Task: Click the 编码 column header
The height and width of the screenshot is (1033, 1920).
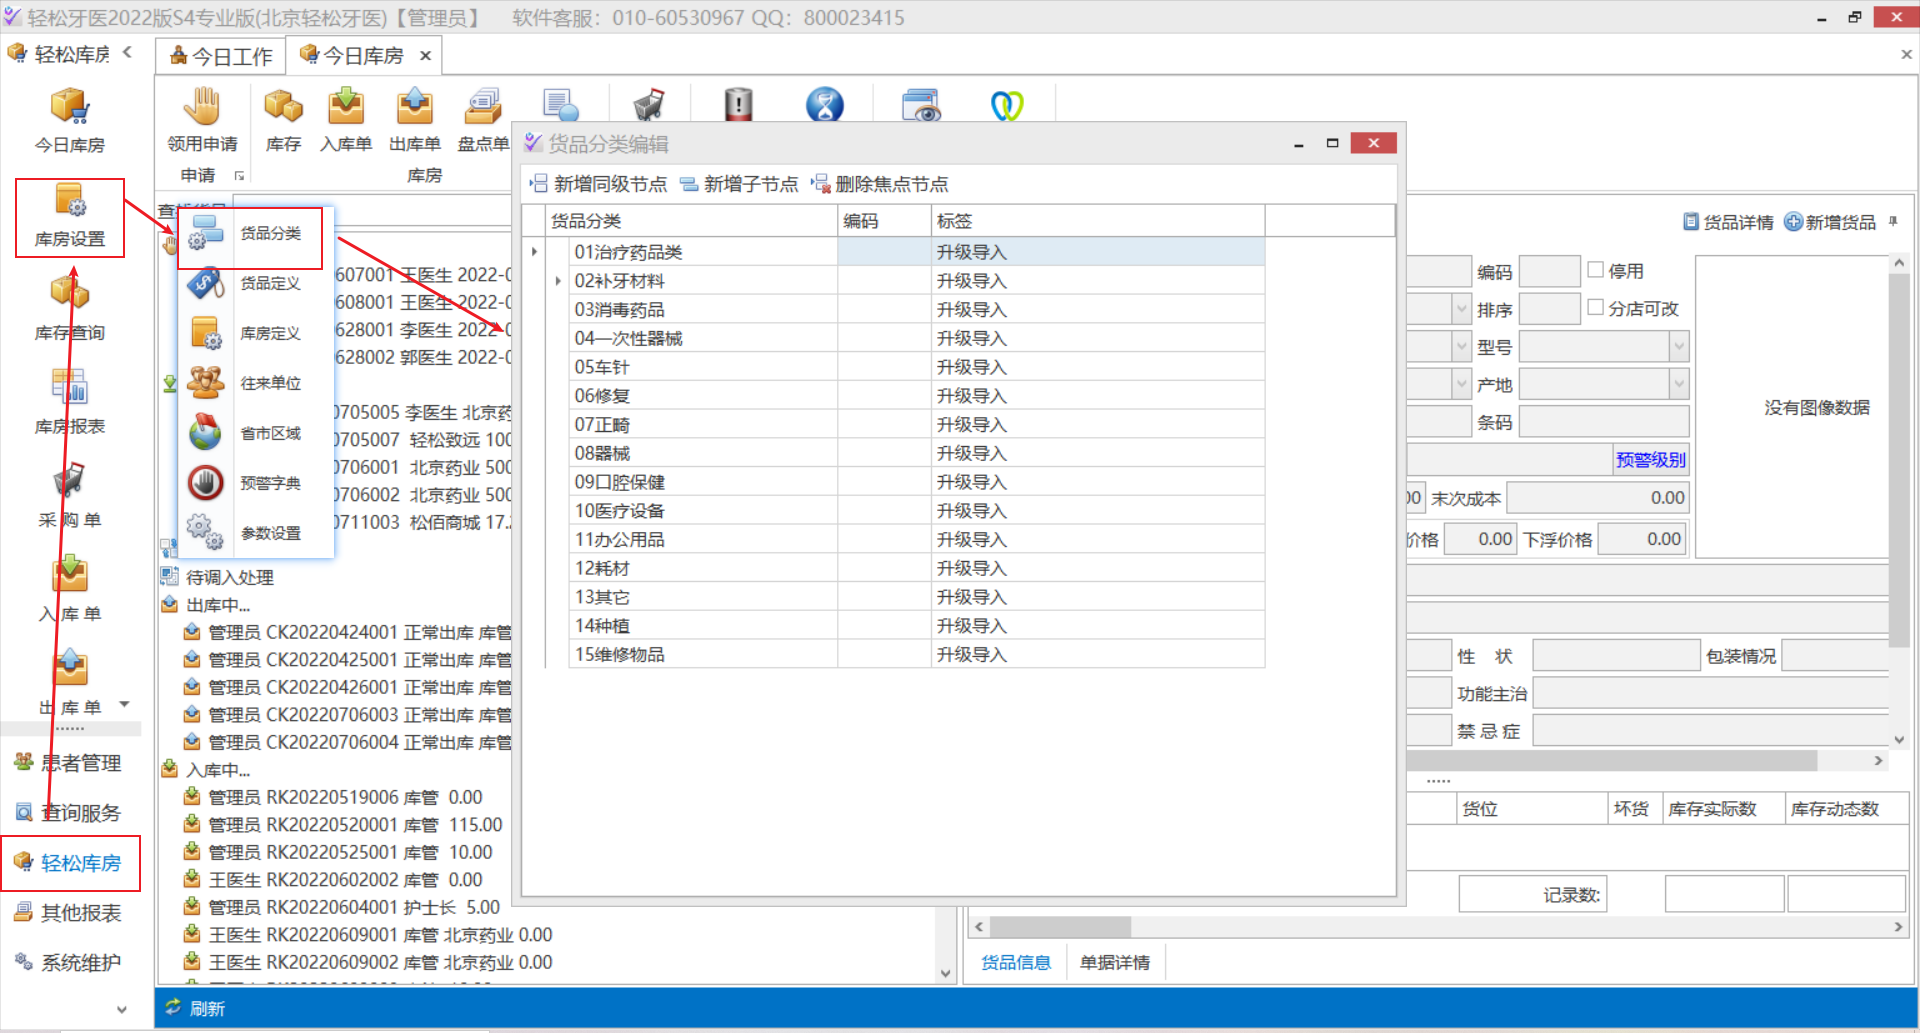Action: (x=884, y=221)
